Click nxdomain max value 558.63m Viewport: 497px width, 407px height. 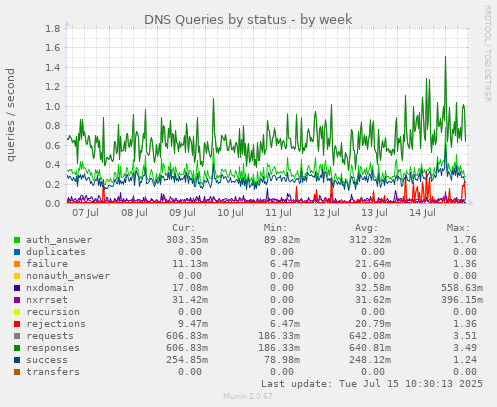tap(462, 288)
